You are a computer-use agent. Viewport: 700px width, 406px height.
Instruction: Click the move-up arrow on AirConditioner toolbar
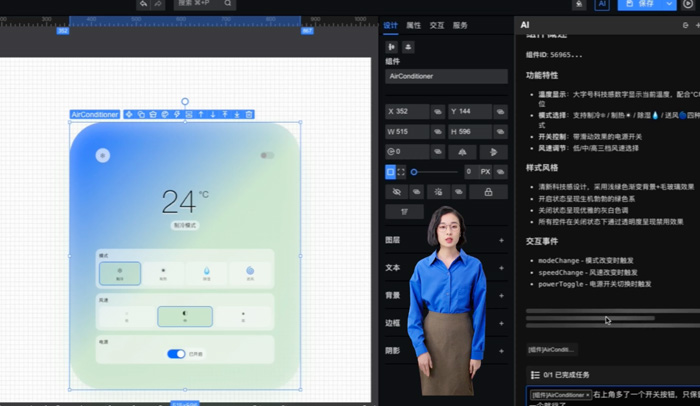click(x=201, y=115)
